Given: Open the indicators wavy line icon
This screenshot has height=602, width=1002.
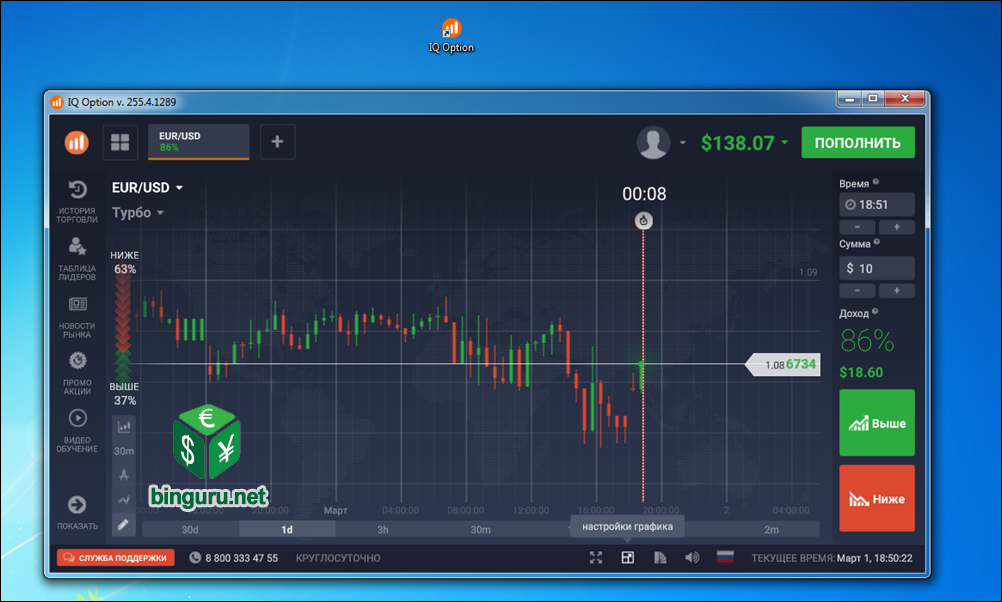Looking at the screenshot, I should (x=124, y=499).
